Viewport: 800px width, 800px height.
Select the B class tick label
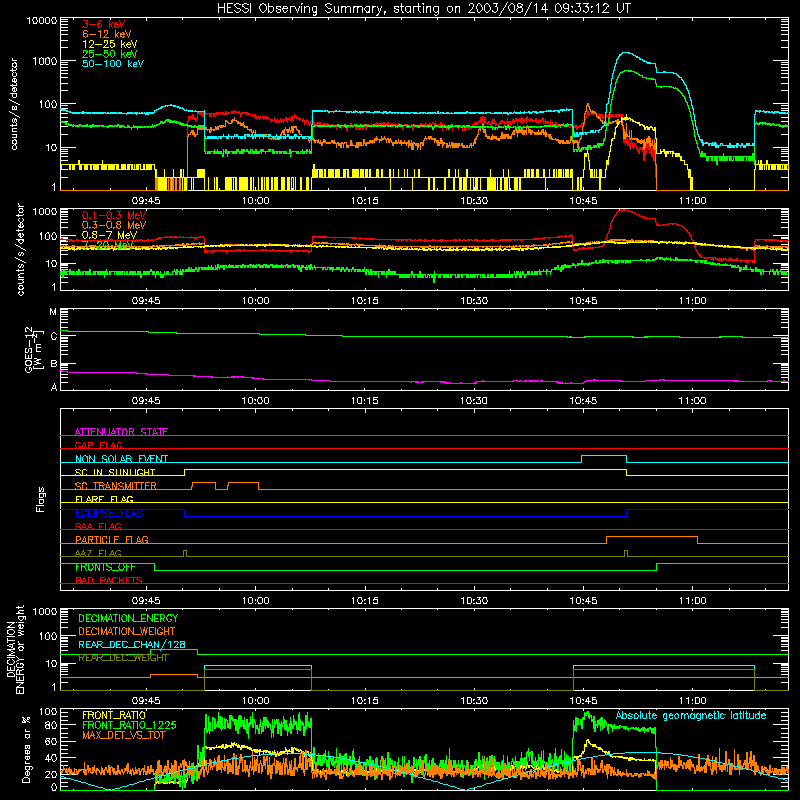pyautogui.click(x=54, y=364)
